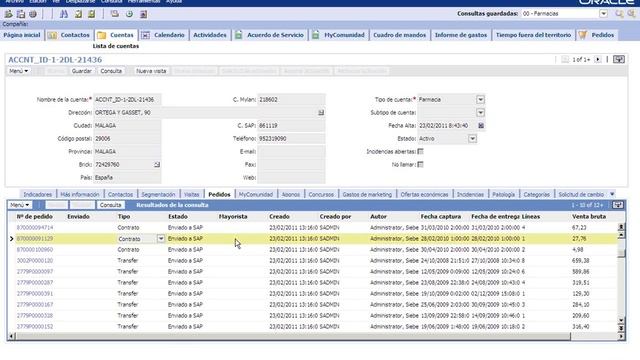Screen dimensions: 640x360
Task: Open the Patología view tab
Action: (503, 195)
